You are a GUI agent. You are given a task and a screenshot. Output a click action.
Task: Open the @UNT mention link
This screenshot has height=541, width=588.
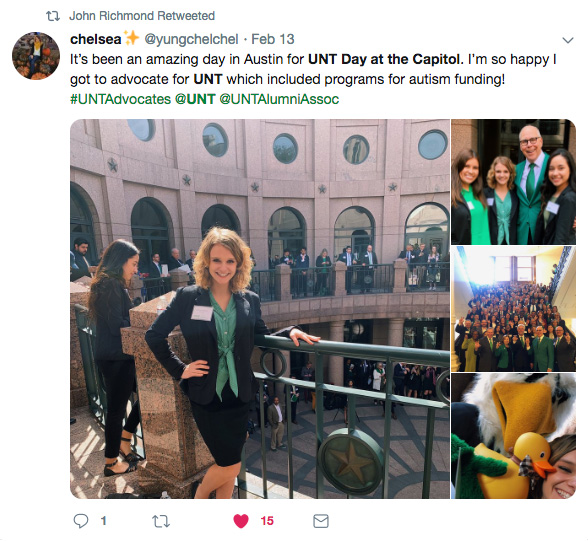pos(195,99)
